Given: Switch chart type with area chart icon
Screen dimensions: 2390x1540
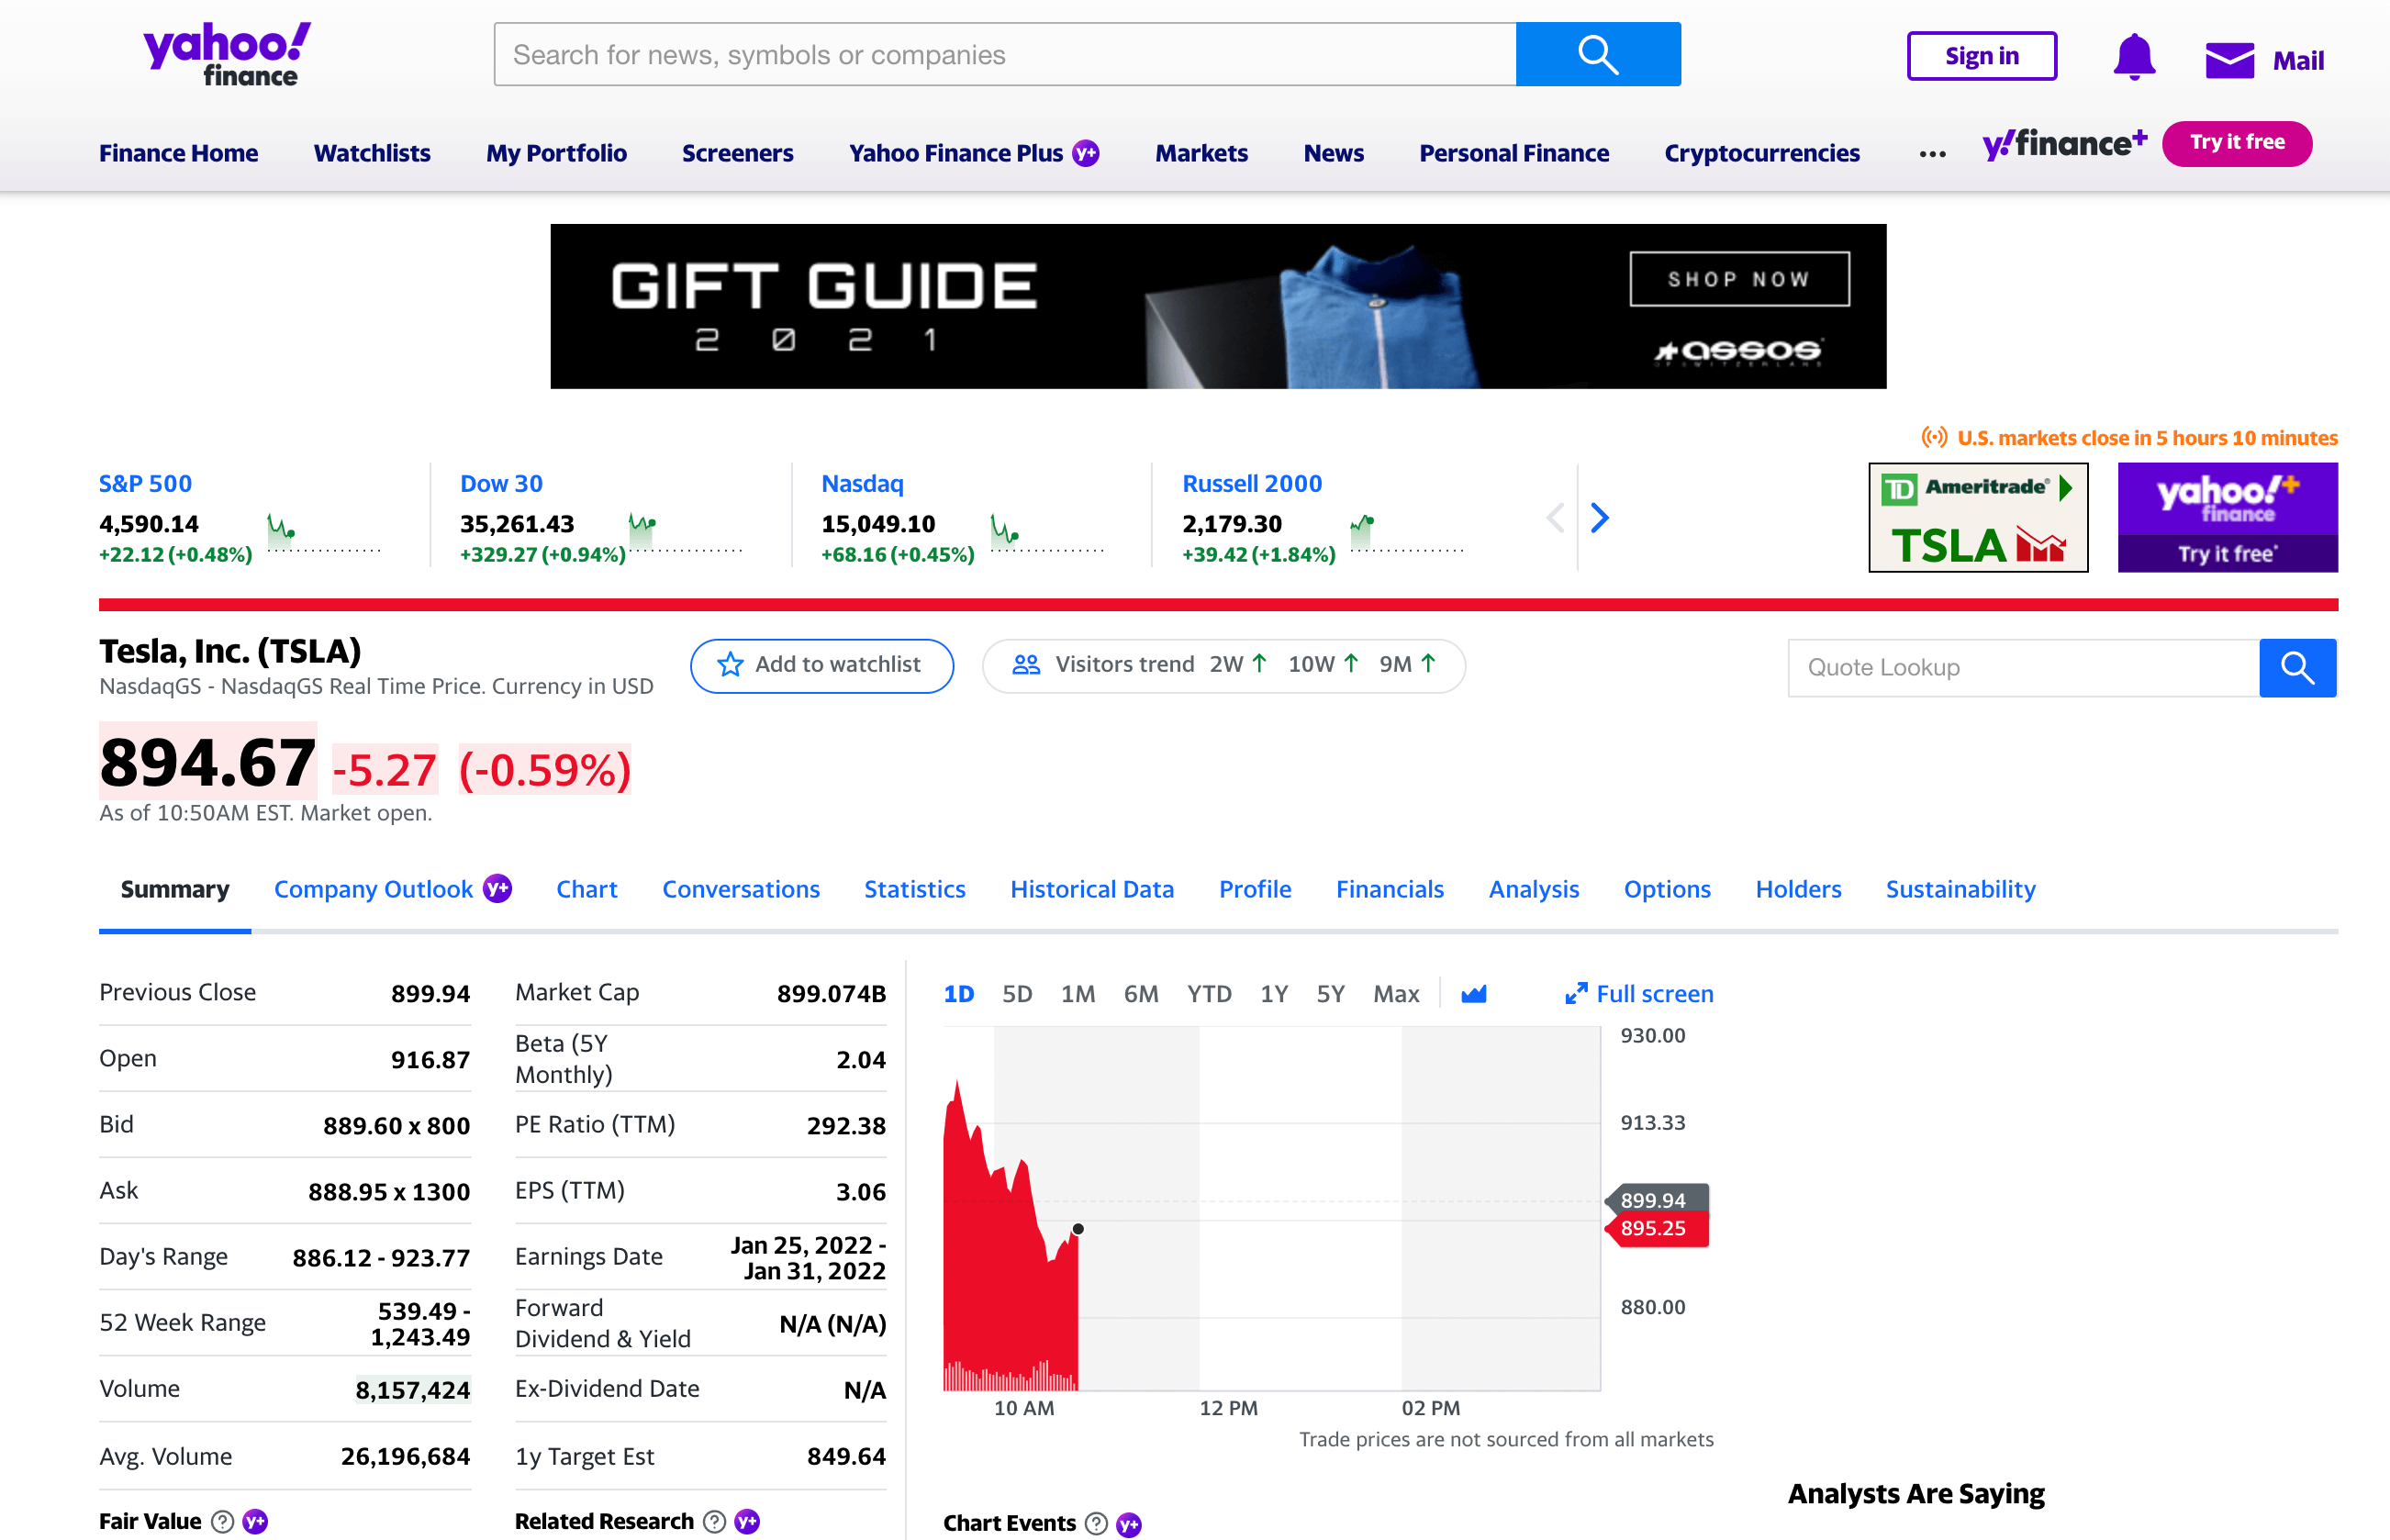Looking at the screenshot, I should 1473,994.
